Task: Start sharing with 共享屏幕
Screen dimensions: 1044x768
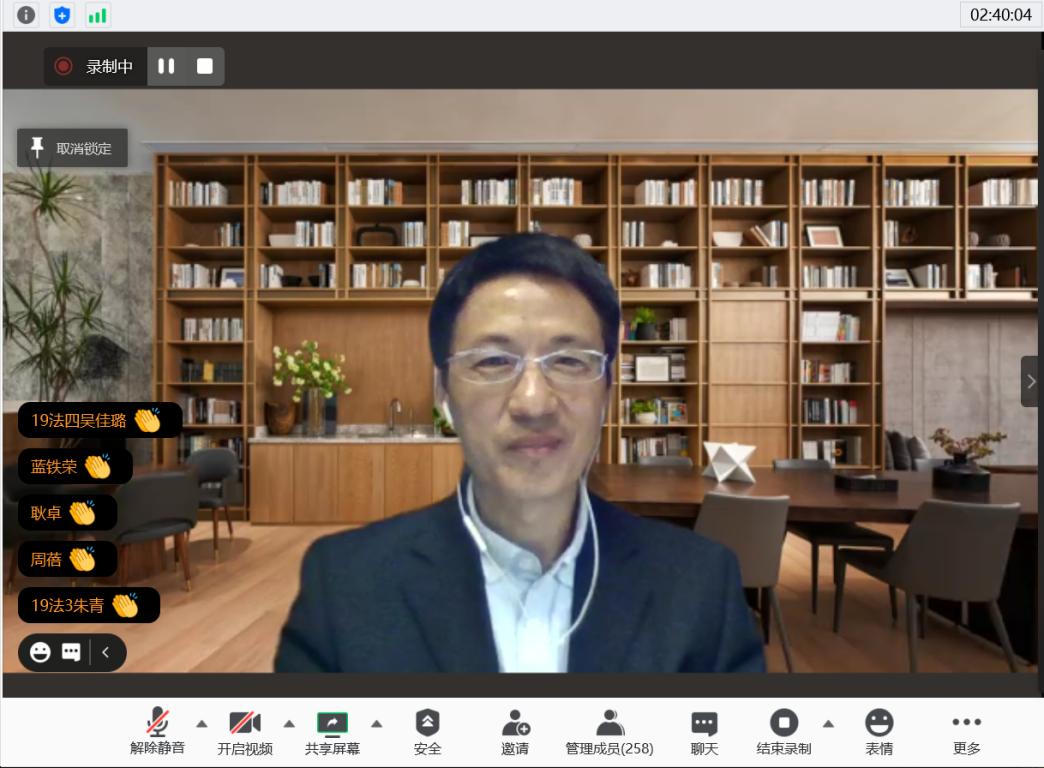Action: 332,731
